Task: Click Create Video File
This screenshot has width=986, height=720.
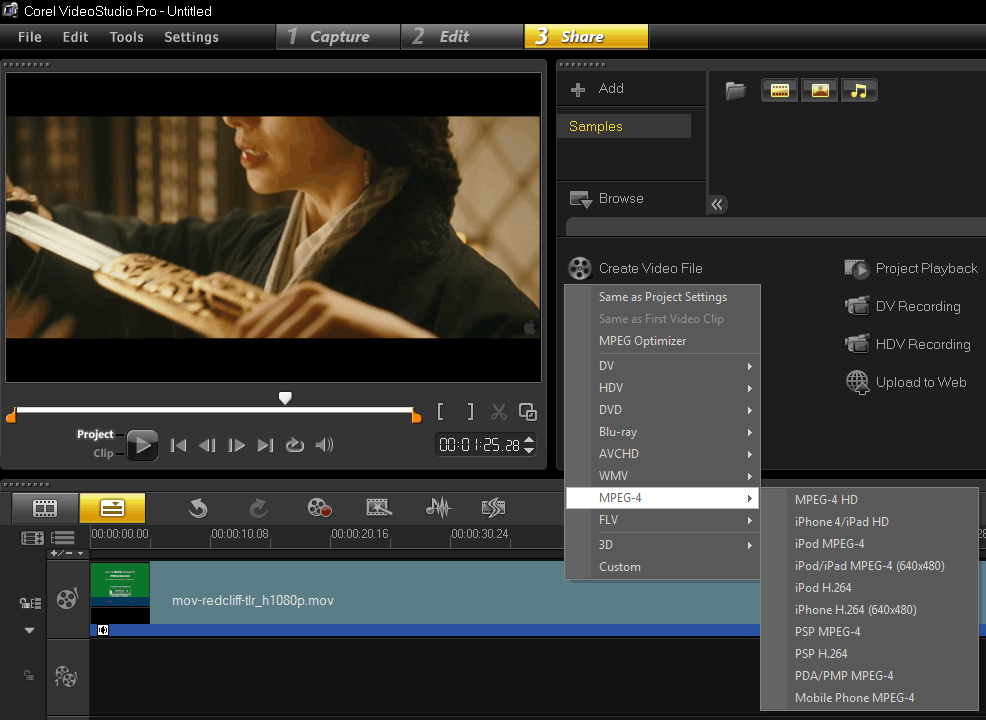Action: (635, 269)
